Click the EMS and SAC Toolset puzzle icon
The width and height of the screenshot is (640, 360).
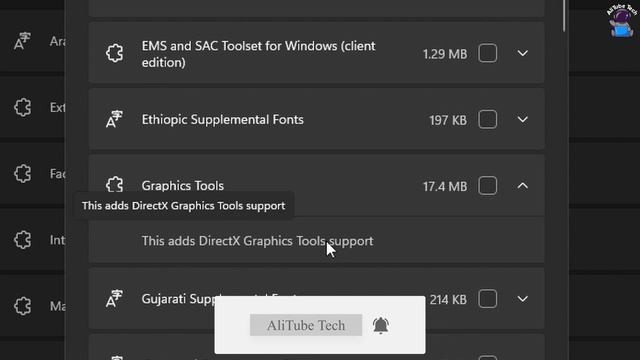click(114, 53)
